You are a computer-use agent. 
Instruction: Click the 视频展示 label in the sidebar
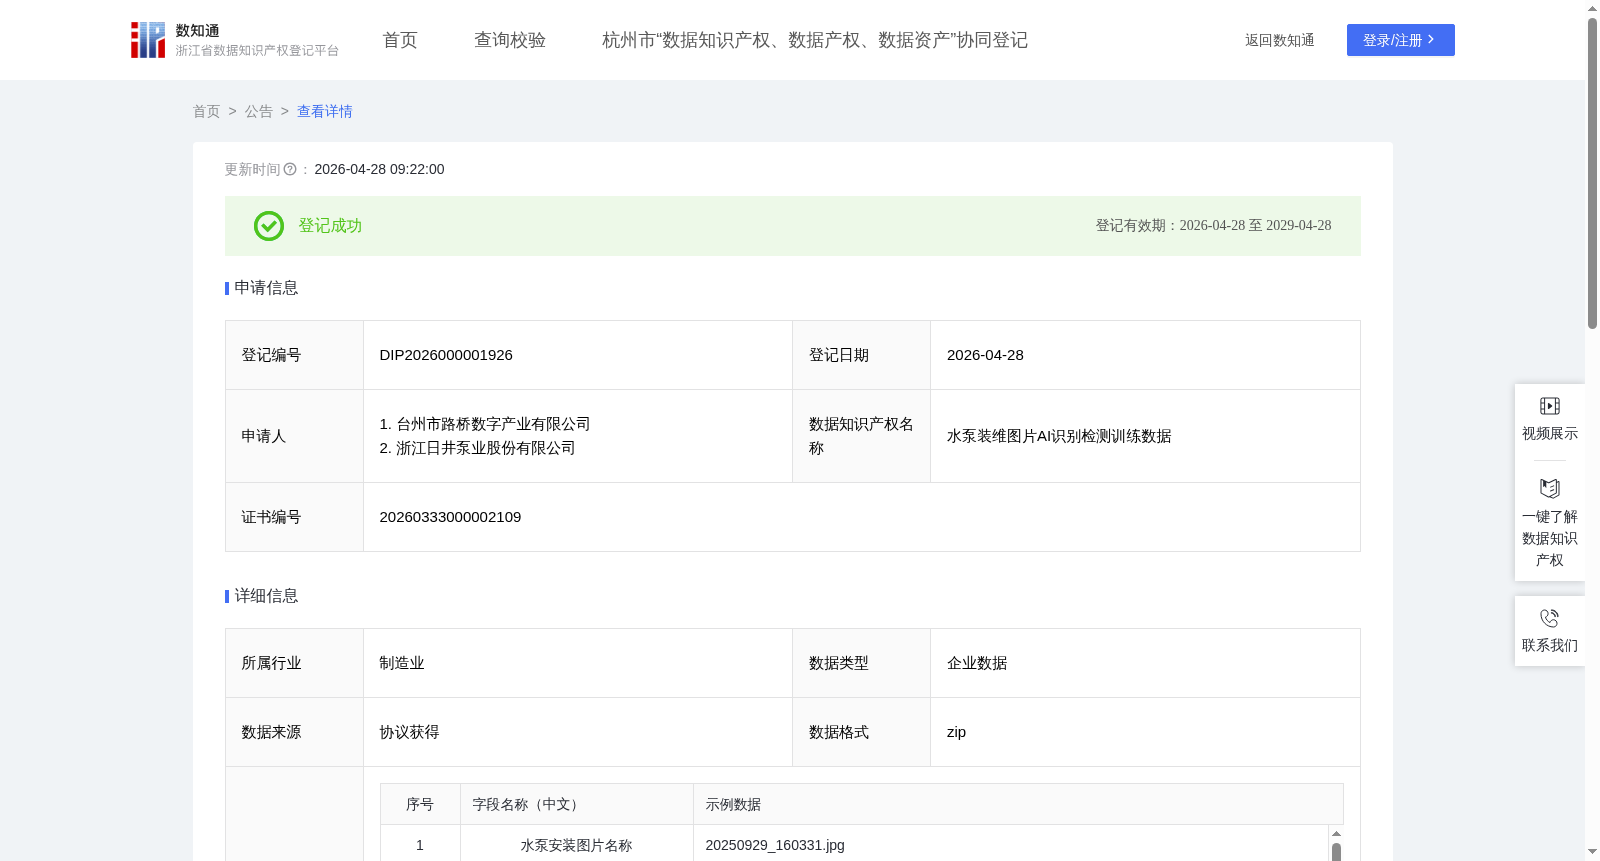1550,433
